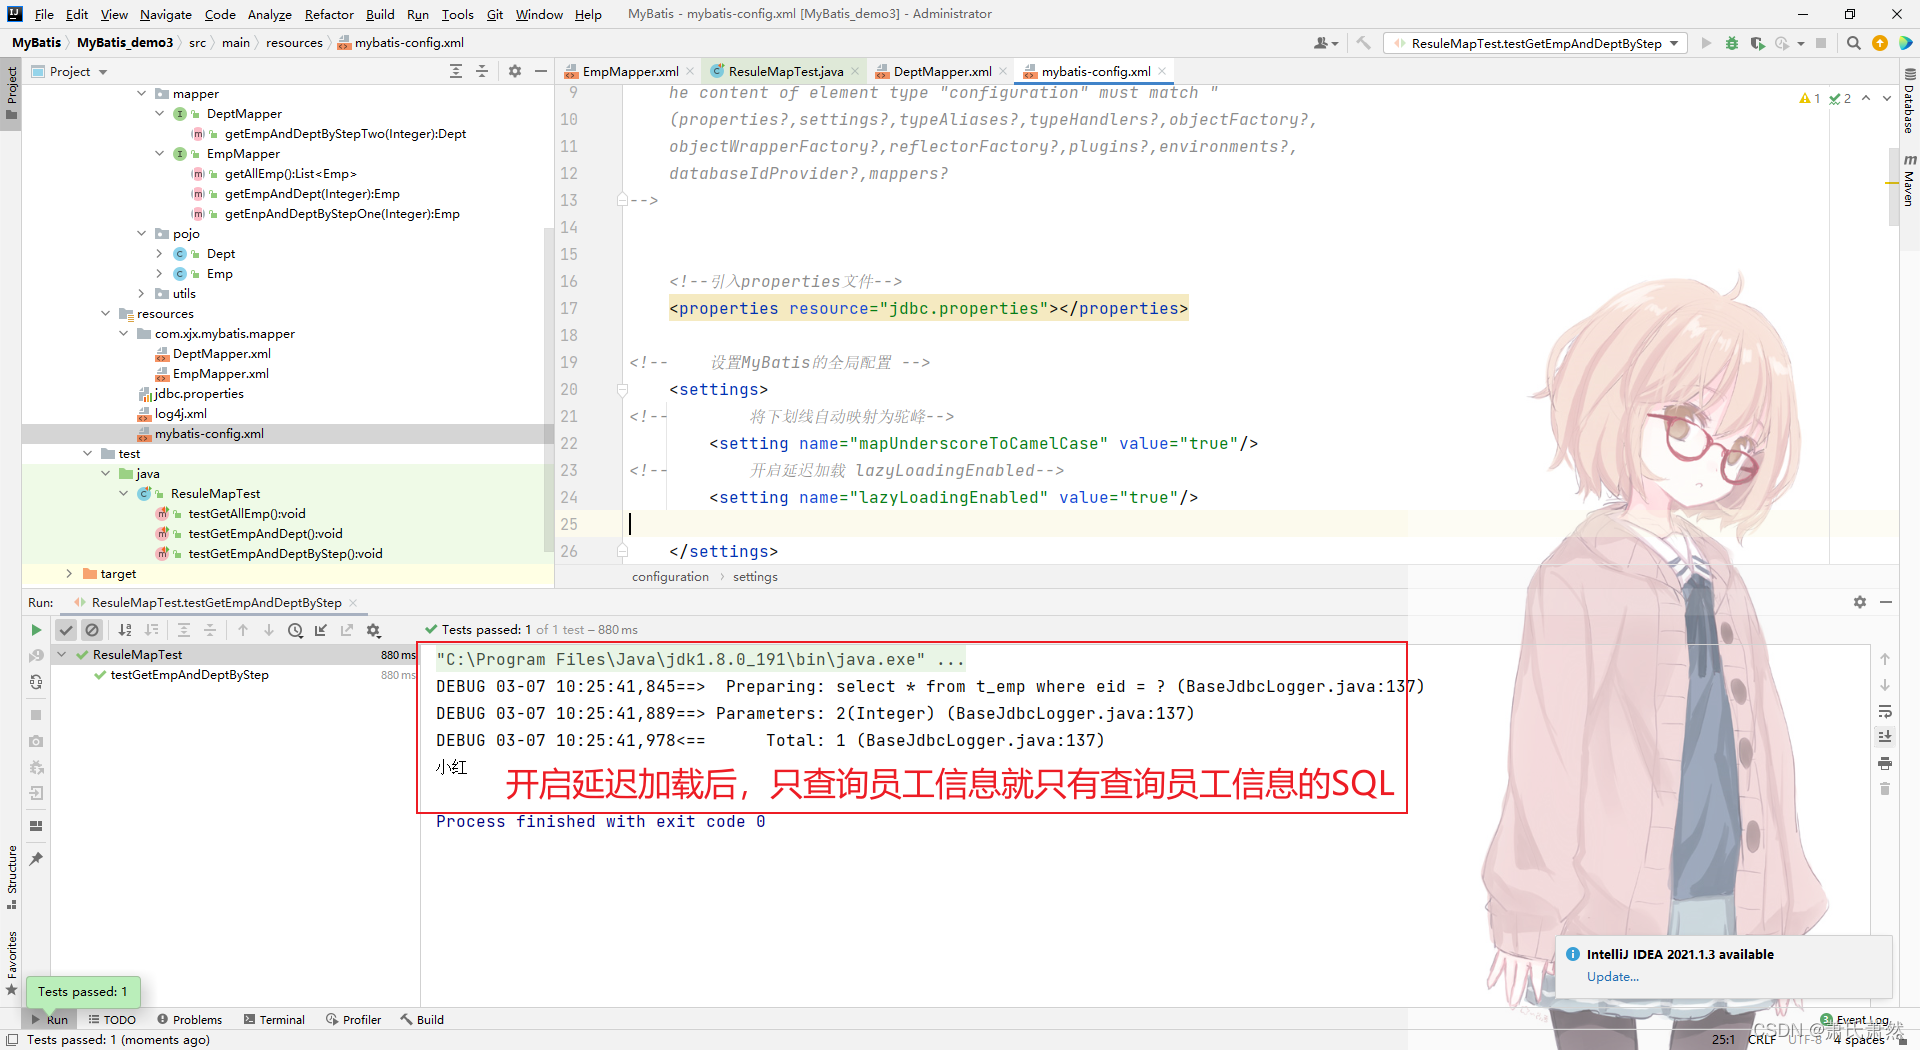Click Print console output icon
Image resolution: width=1920 pixels, height=1050 pixels.
(1885, 763)
